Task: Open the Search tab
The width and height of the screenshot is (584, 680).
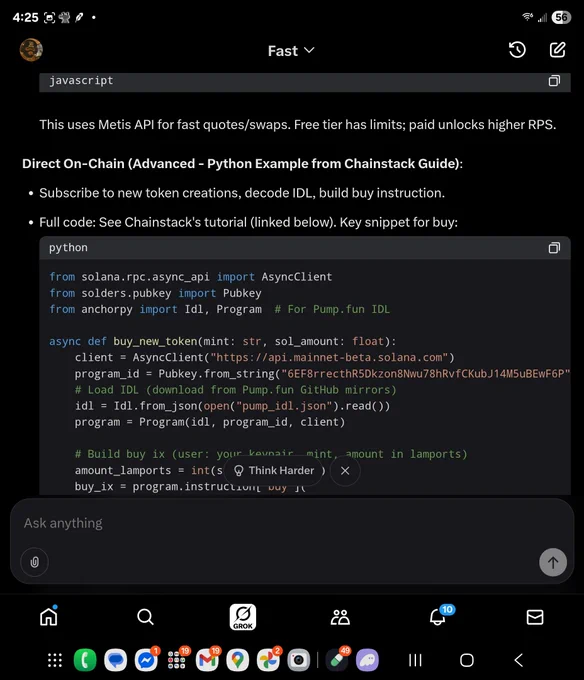Action: point(145,617)
